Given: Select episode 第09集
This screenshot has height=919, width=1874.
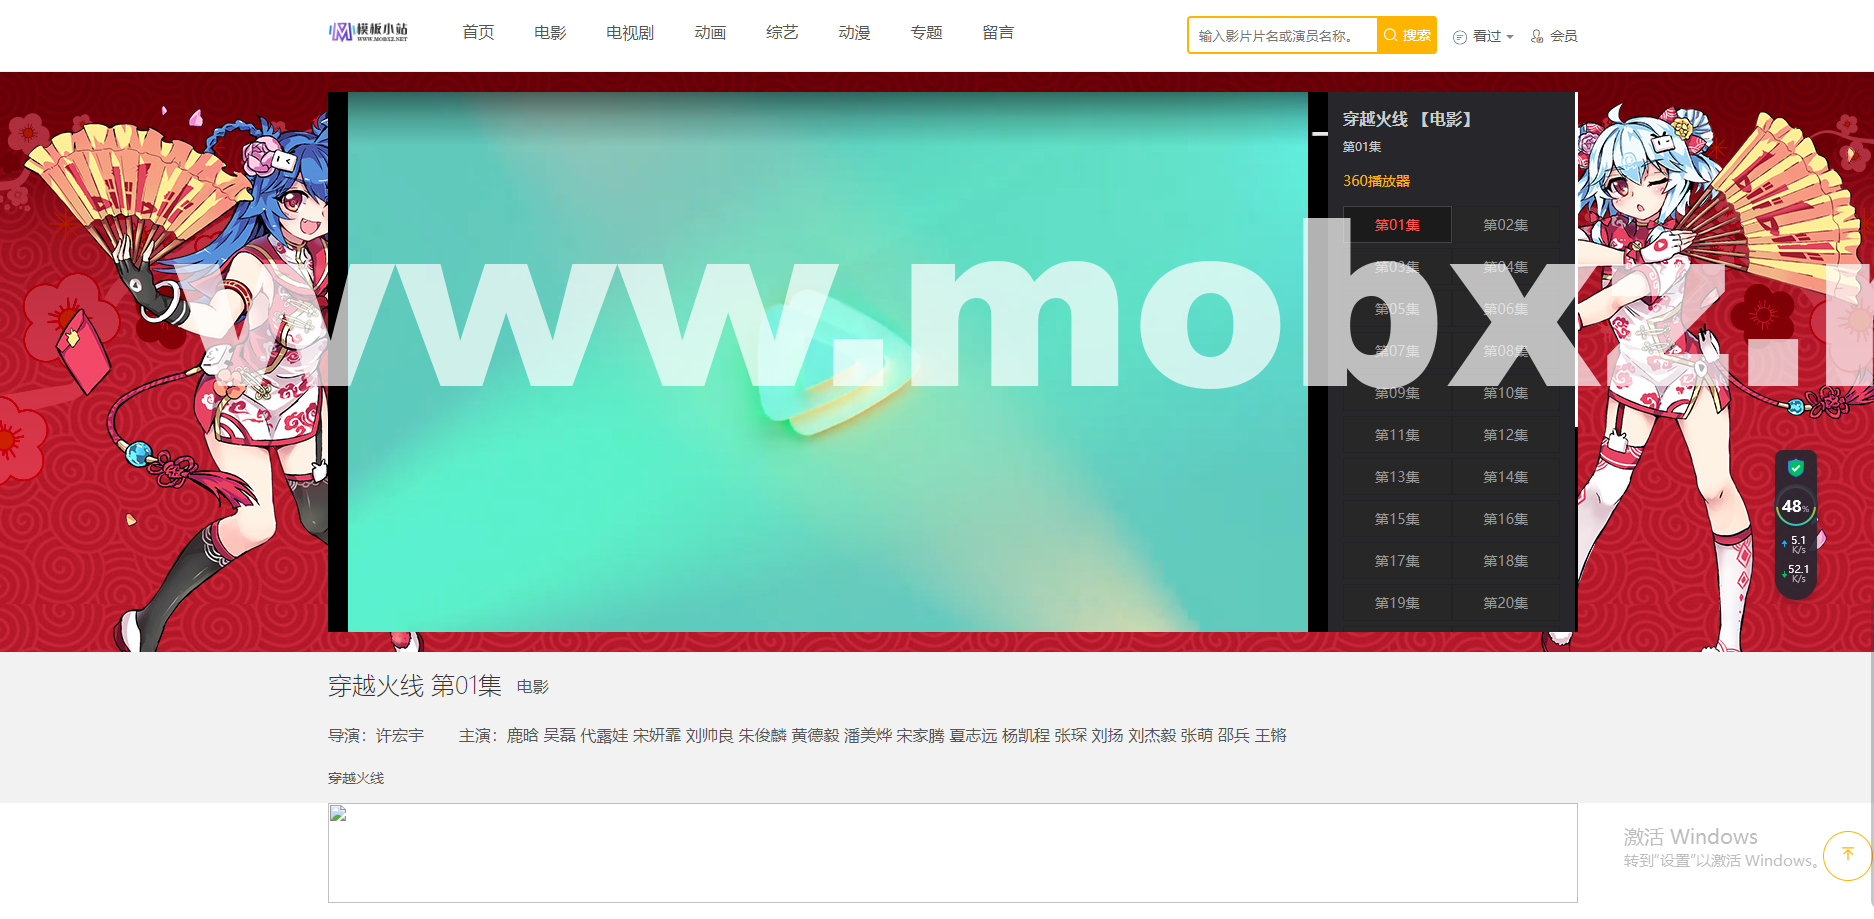Looking at the screenshot, I should click(1397, 393).
